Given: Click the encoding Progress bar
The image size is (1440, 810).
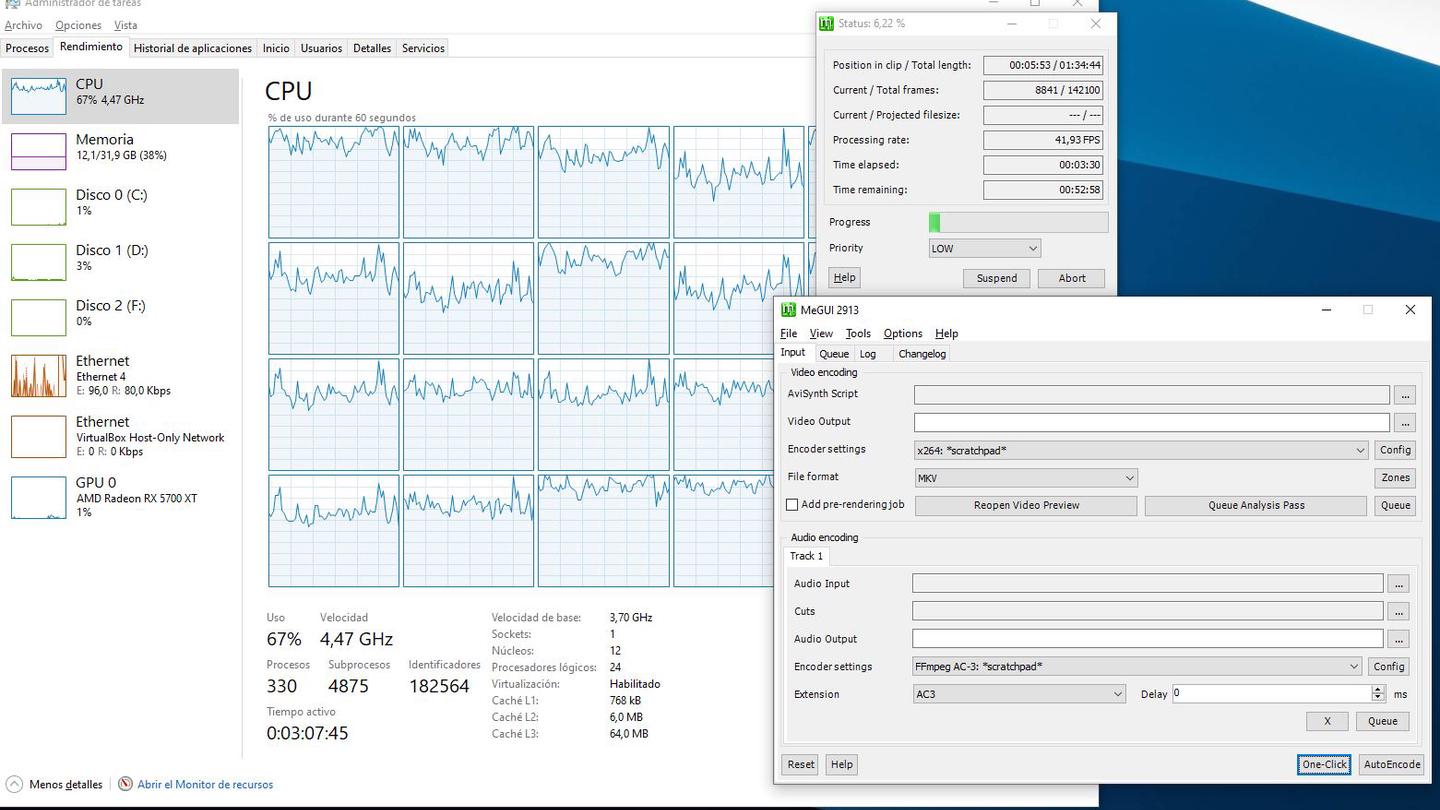Looking at the screenshot, I should click(x=1018, y=222).
